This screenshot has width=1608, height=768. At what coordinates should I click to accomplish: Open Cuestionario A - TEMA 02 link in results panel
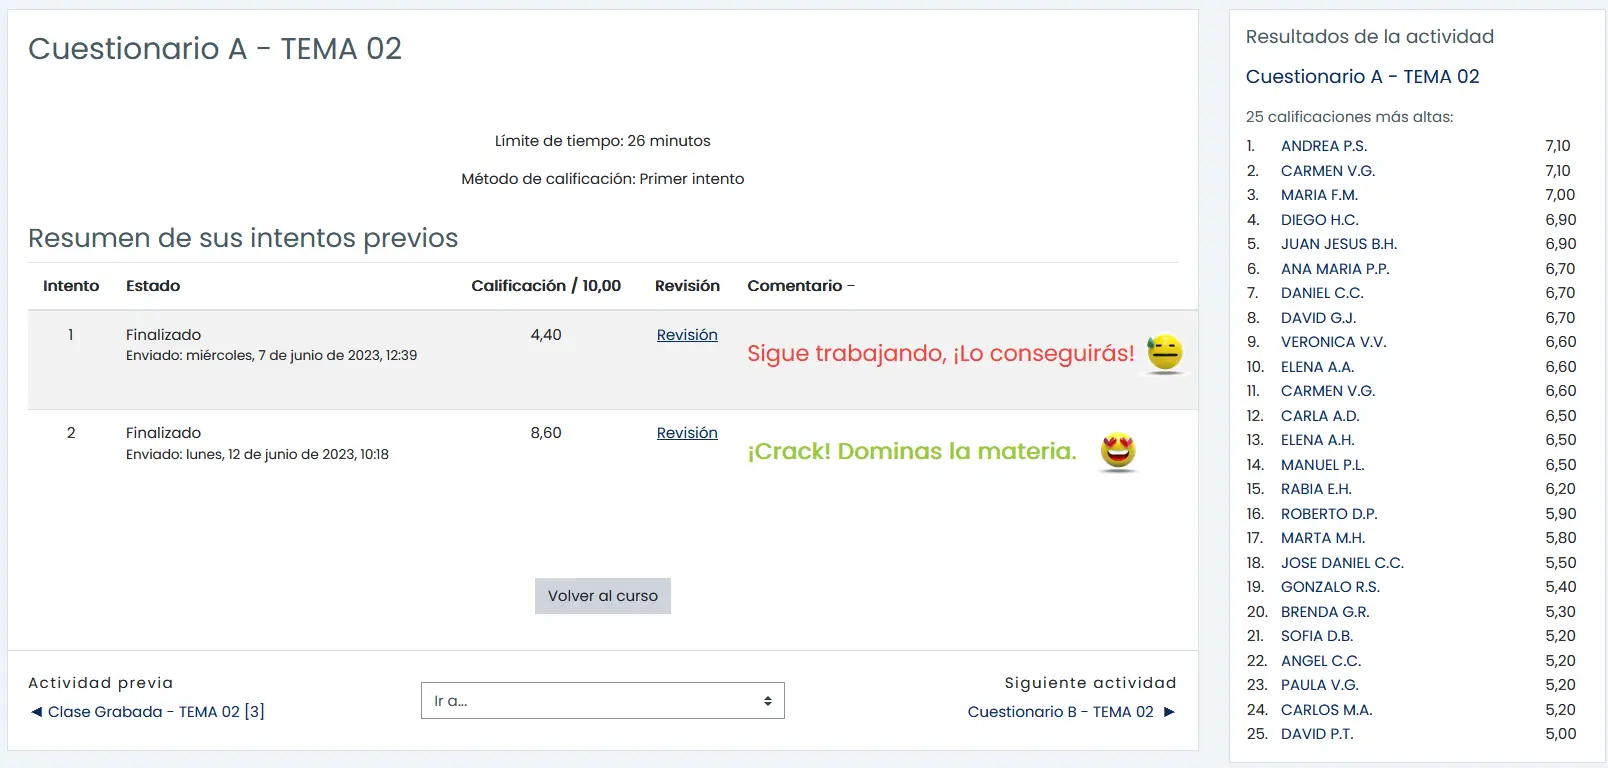point(1362,77)
